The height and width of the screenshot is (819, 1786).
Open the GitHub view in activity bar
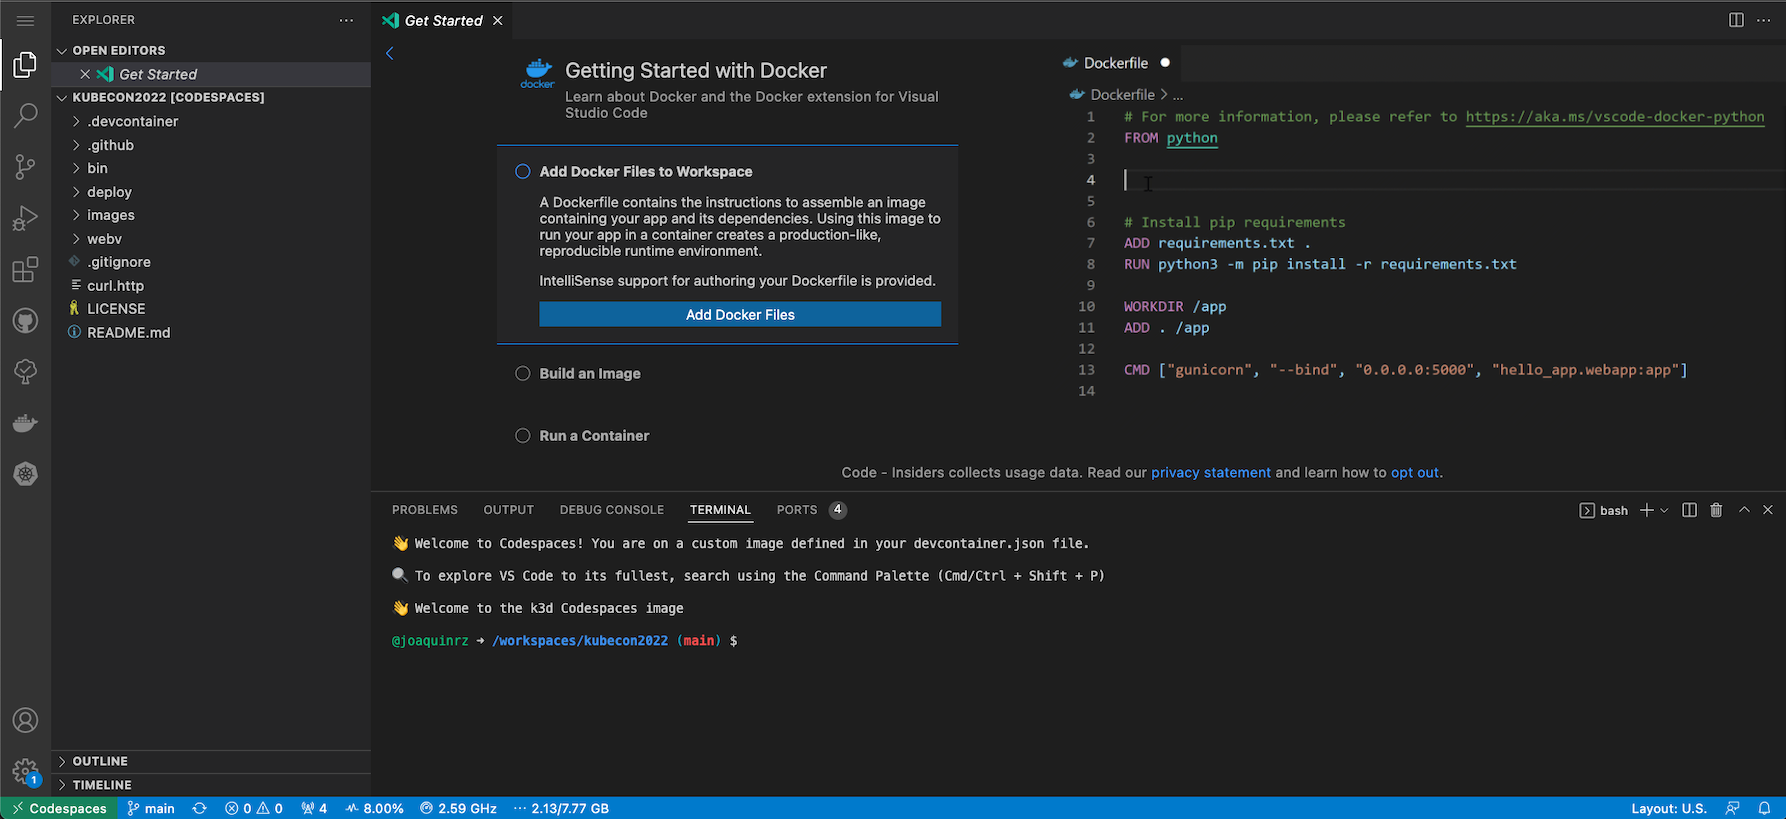coord(26,321)
